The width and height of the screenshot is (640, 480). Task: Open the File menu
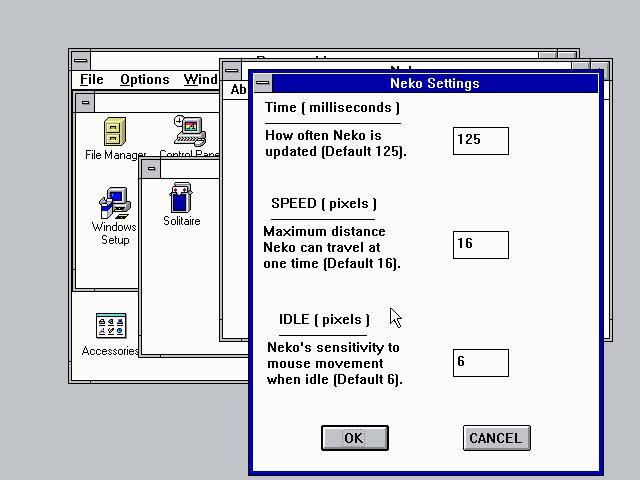(x=91, y=79)
